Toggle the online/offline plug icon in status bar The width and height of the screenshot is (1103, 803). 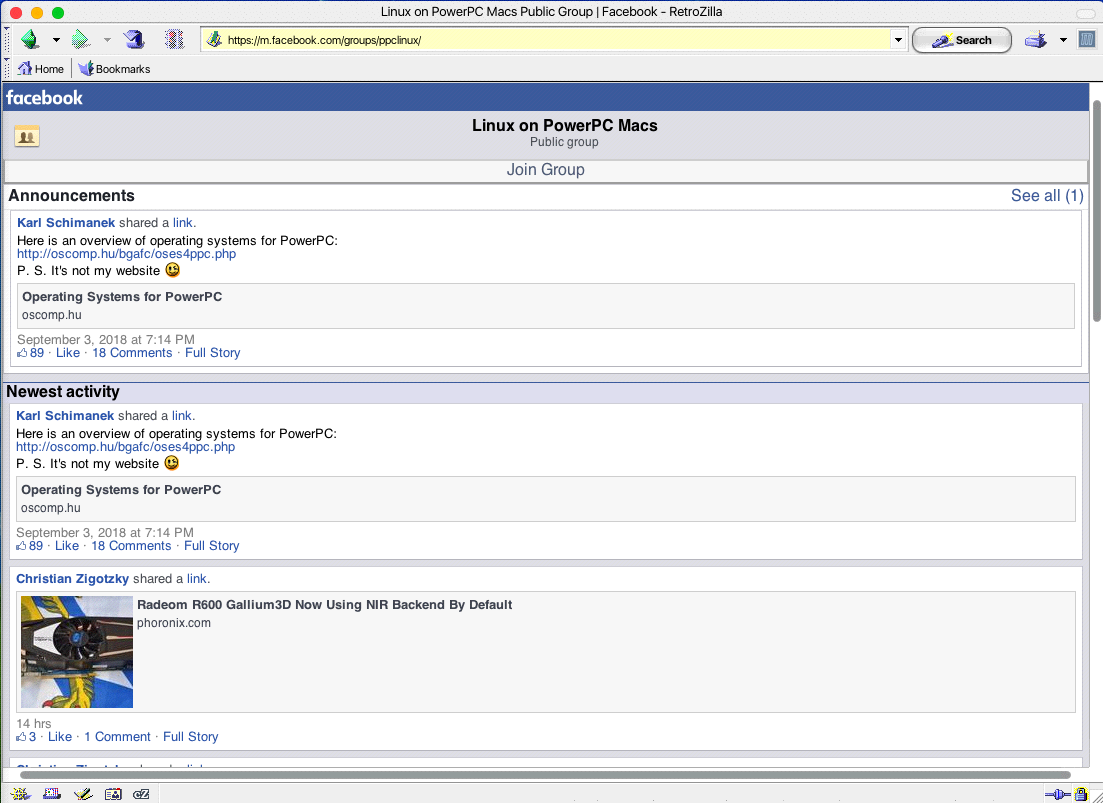[x=1057, y=795]
